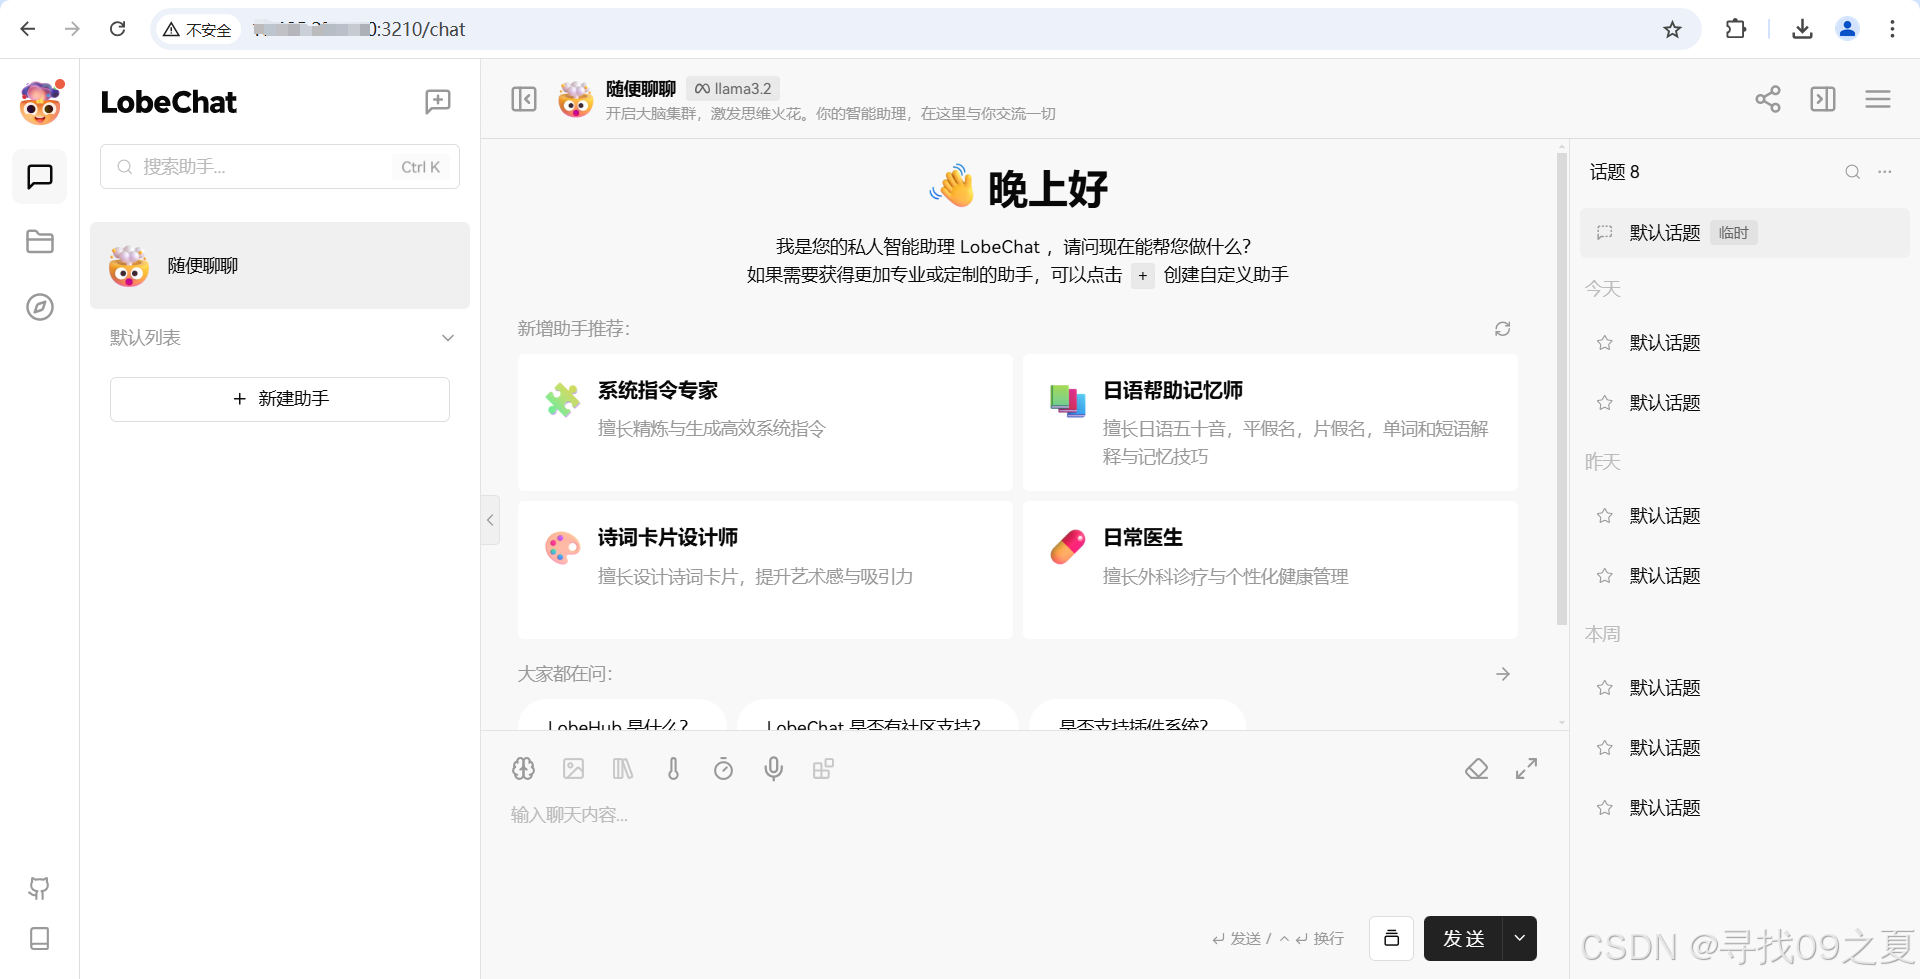The image size is (1920, 979).
Task: Open the Discover compass in the sidebar
Action: tap(40, 307)
